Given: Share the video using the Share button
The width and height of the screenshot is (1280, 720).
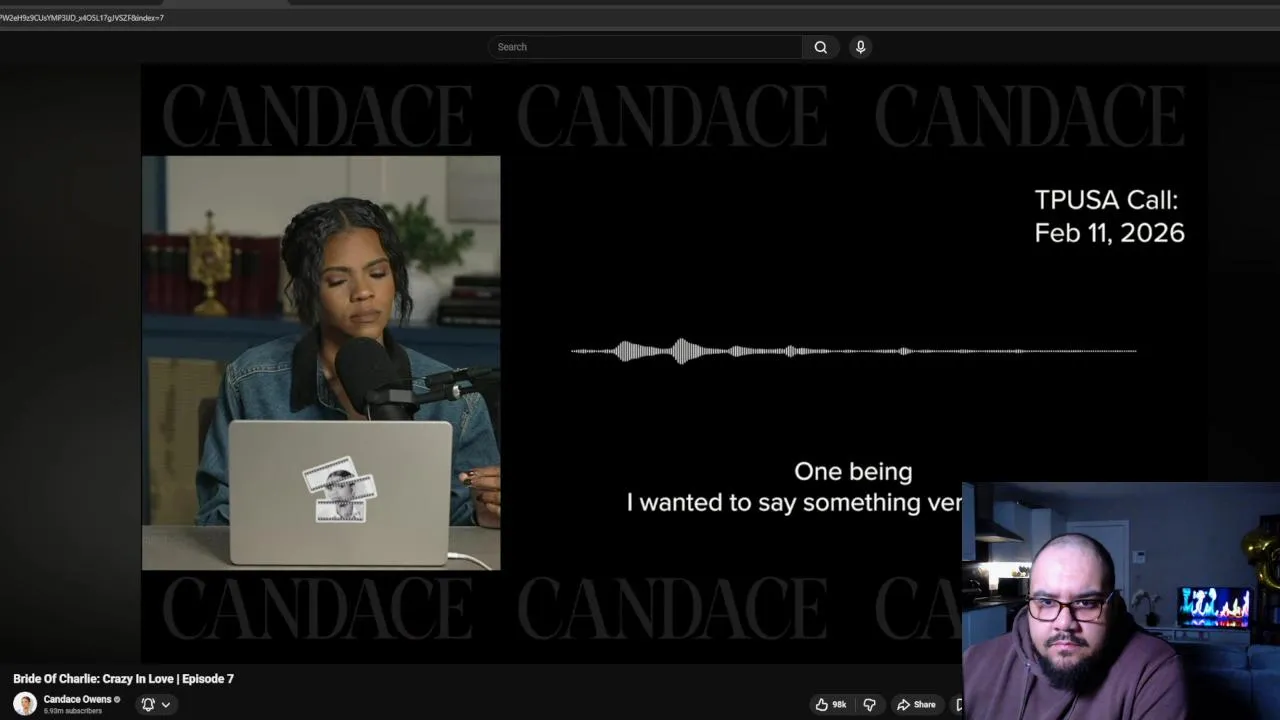Looking at the screenshot, I should pyautogui.click(x=916, y=704).
